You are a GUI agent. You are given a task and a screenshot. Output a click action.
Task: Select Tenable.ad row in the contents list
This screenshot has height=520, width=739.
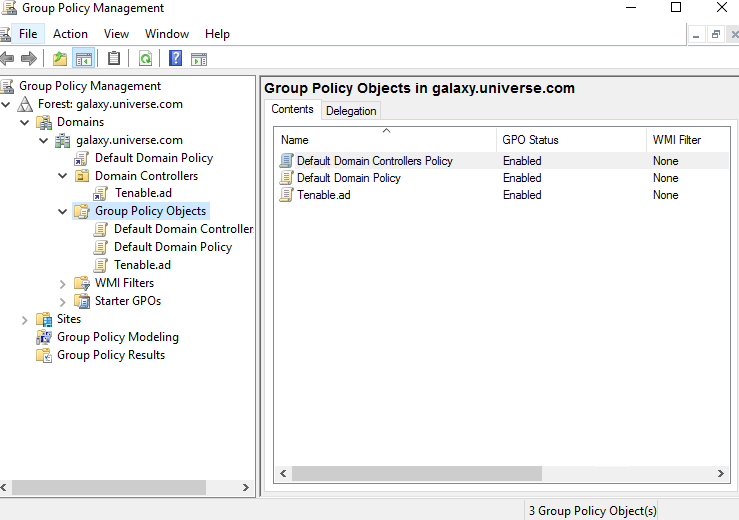click(323, 195)
